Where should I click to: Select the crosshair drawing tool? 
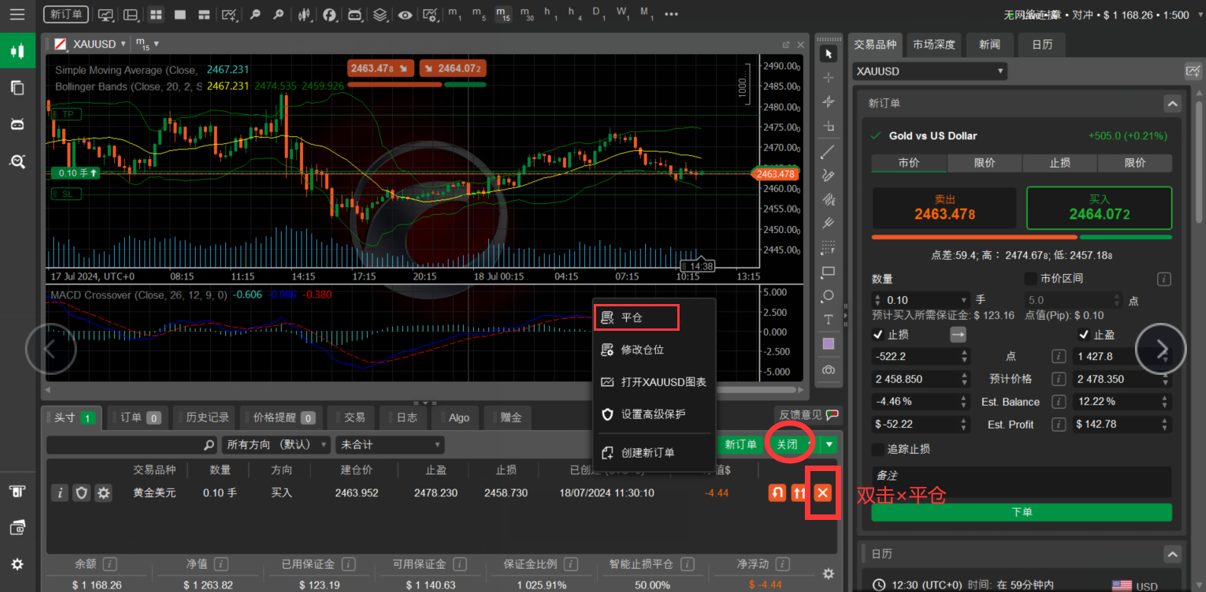point(828,77)
